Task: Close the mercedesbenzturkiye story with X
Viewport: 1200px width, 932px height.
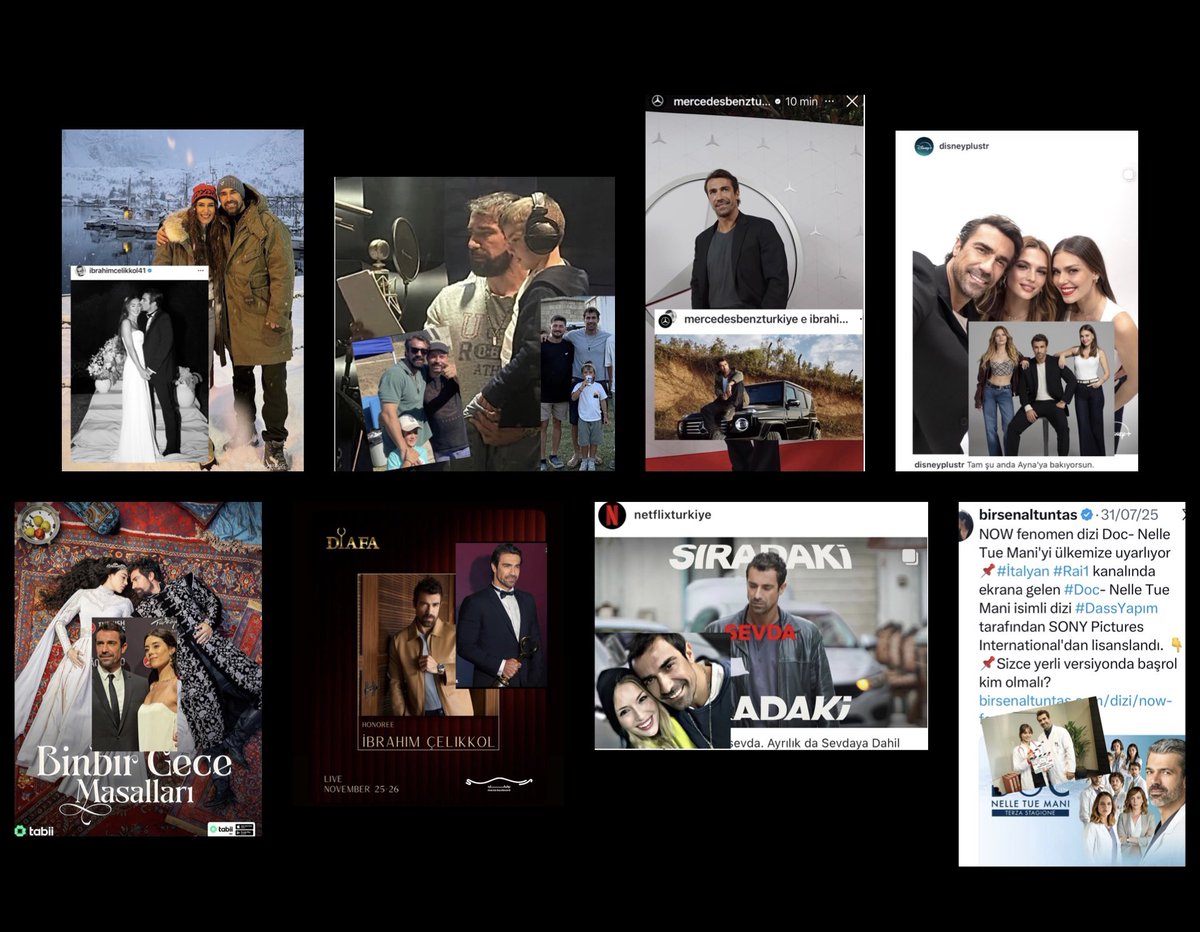Action: [x=852, y=101]
